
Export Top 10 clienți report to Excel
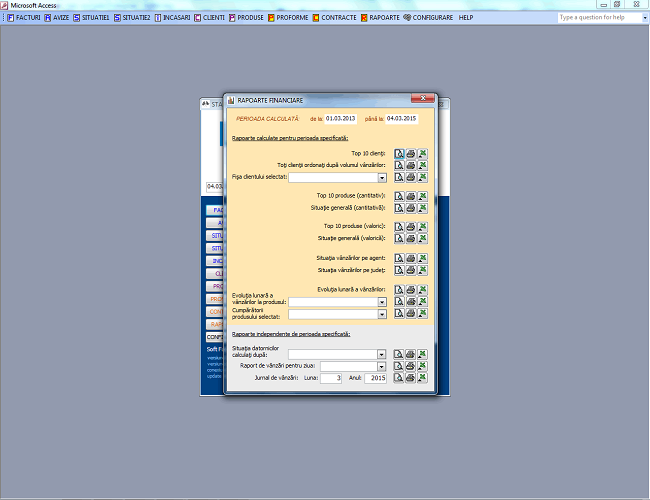pos(422,154)
